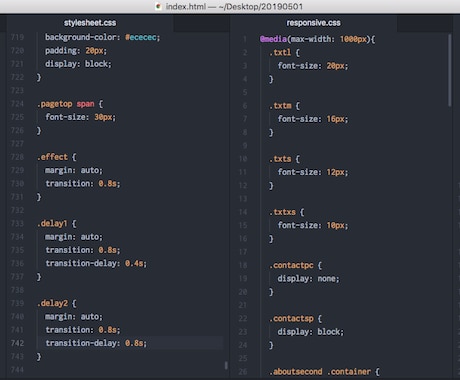Click line number 724 in left gutter

coord(17,104)
